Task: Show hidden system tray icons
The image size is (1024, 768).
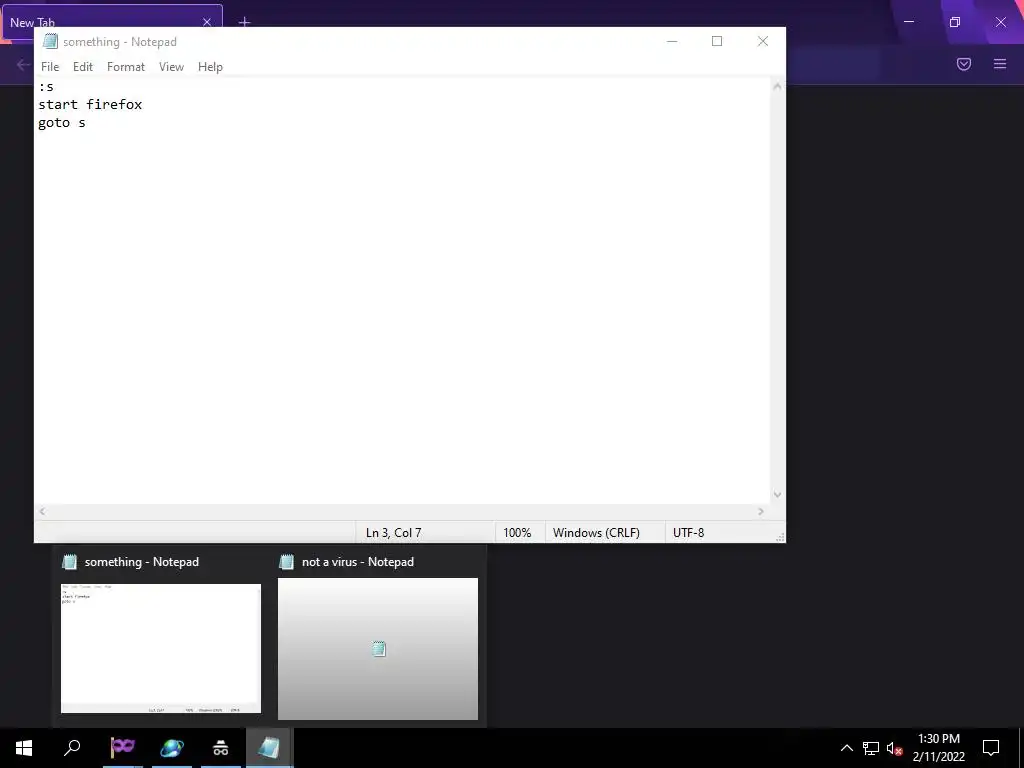Action: [846, 748]
